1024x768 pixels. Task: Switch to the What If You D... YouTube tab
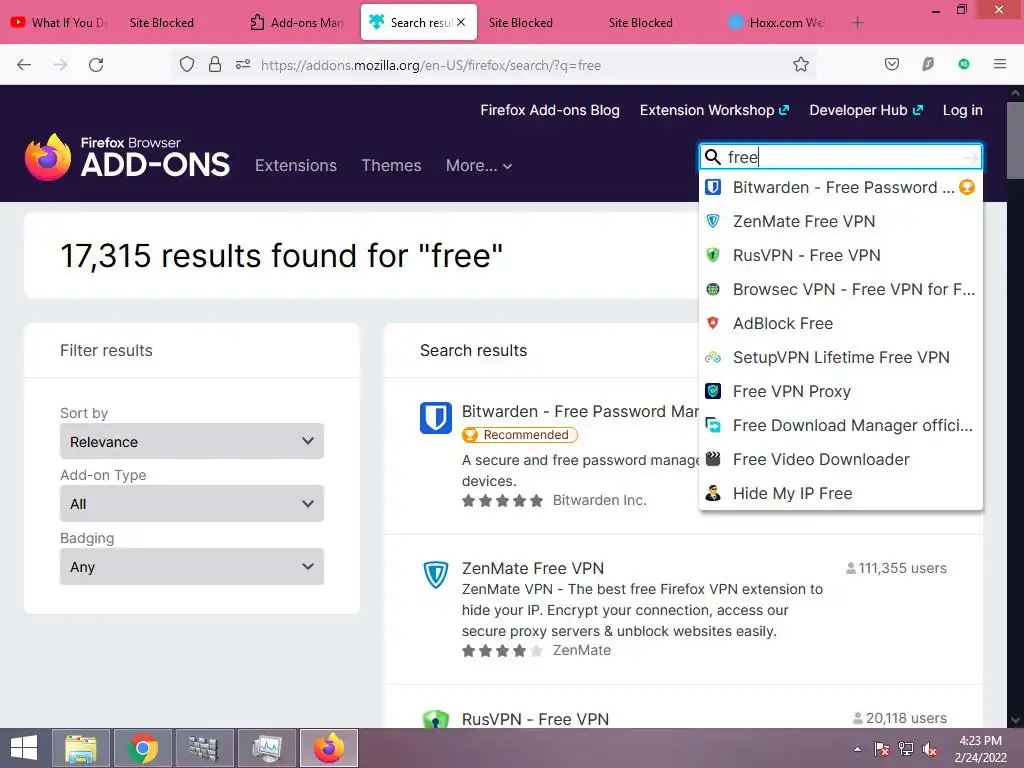pyautogui.click(x=59, y=23)
